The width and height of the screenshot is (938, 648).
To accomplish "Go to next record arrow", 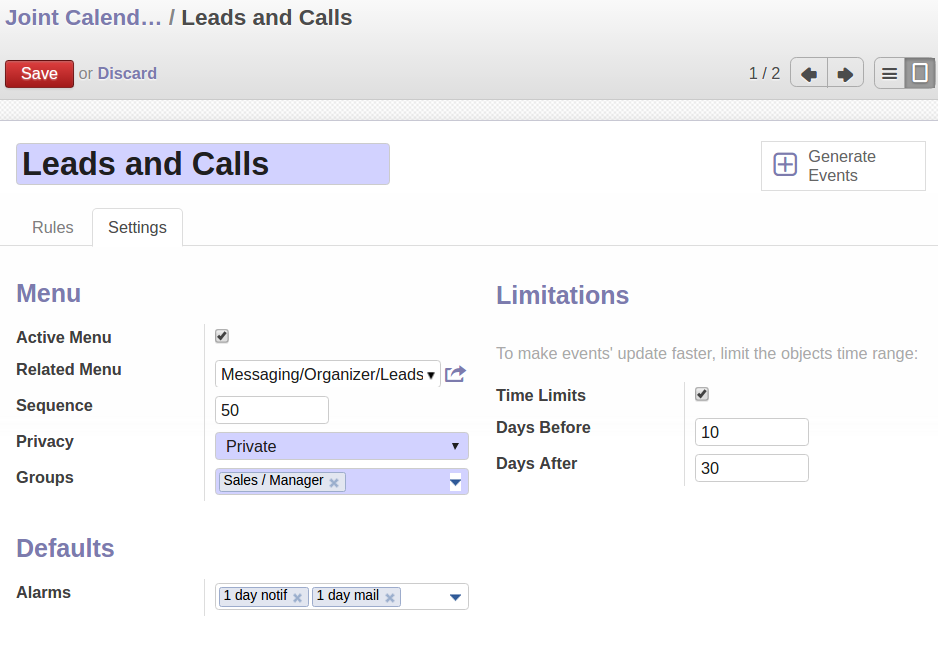I will point(845,74).
